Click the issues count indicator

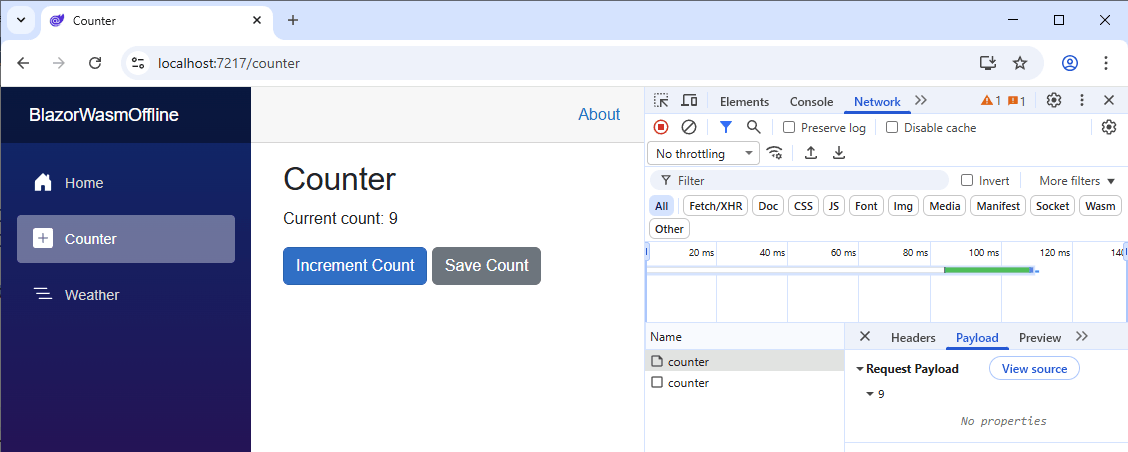[1016, 101]
